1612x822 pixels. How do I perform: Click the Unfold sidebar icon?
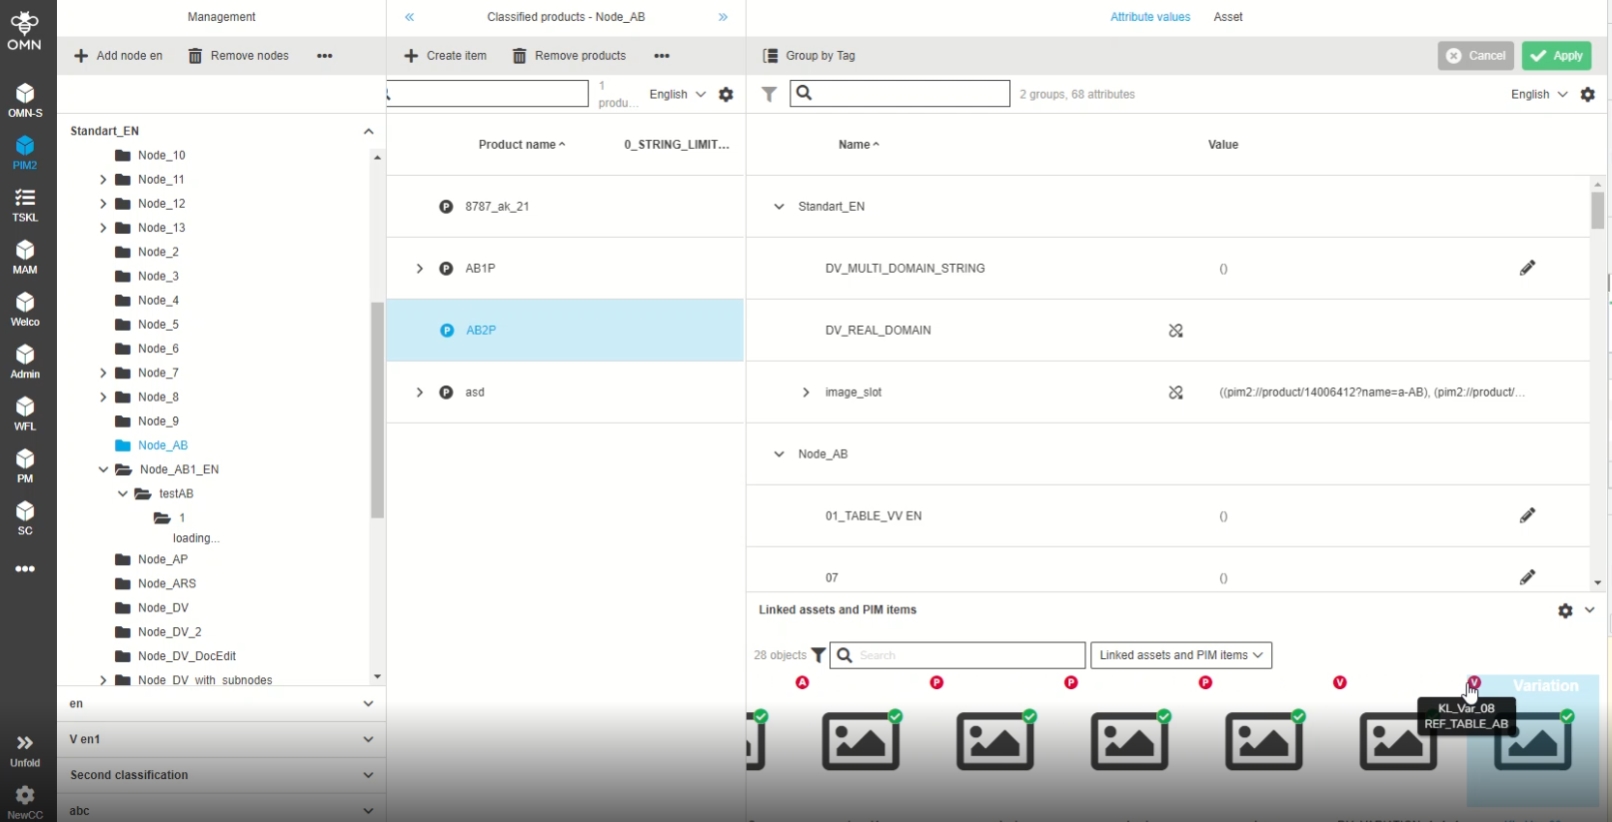click(x=25, y=750)
